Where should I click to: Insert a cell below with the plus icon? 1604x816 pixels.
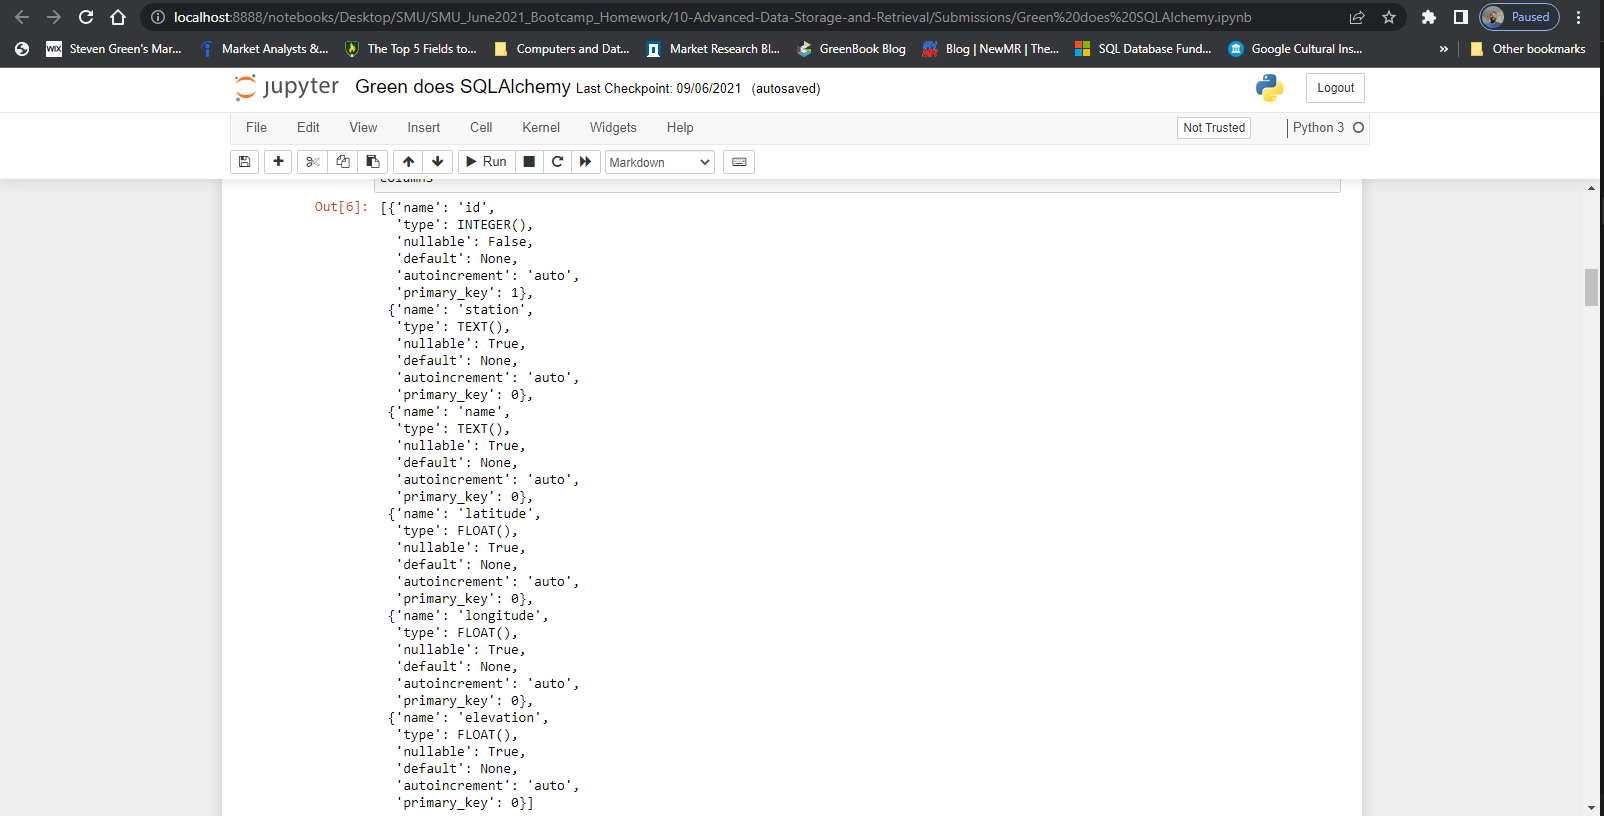tap(278, 162)
